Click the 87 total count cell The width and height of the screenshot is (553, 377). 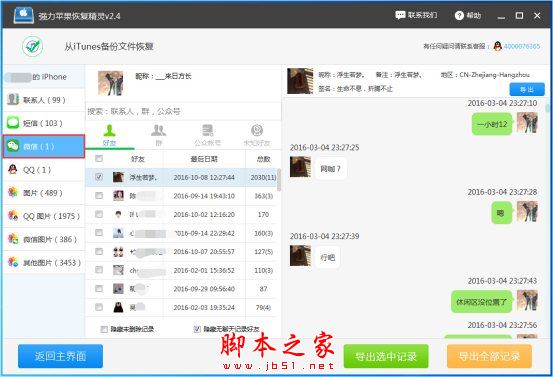[263, 288]
